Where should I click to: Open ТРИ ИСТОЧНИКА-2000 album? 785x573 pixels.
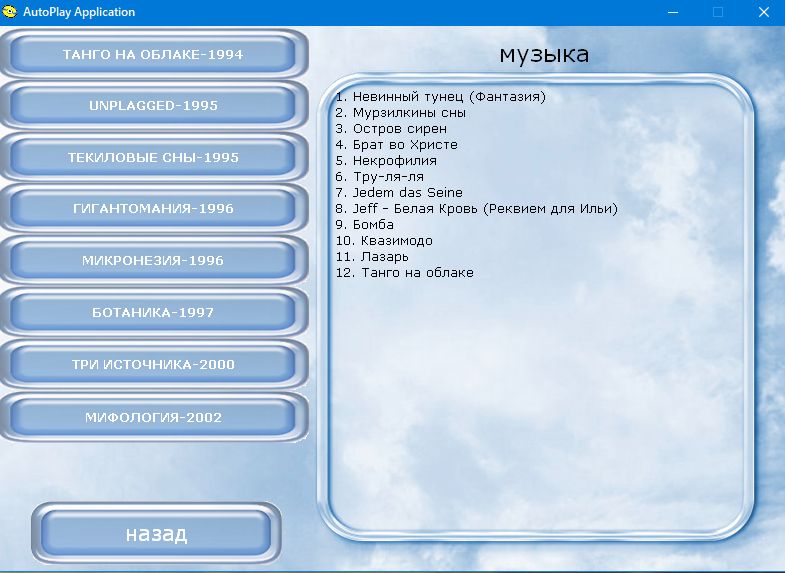point(153,365)
